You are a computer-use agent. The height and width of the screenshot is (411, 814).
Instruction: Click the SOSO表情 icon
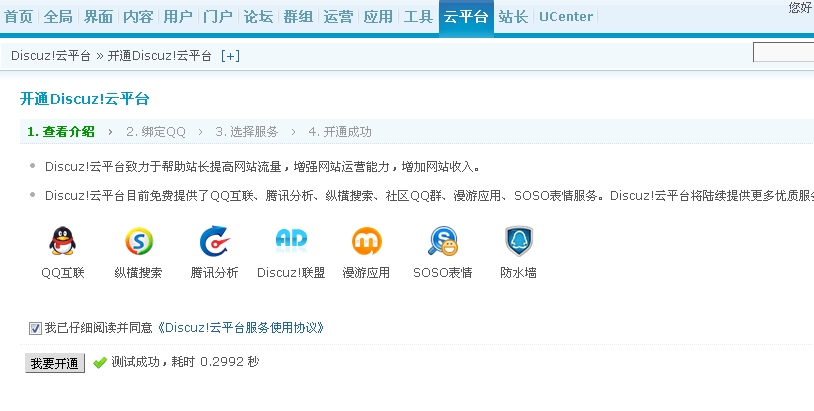tap(443, 241)
